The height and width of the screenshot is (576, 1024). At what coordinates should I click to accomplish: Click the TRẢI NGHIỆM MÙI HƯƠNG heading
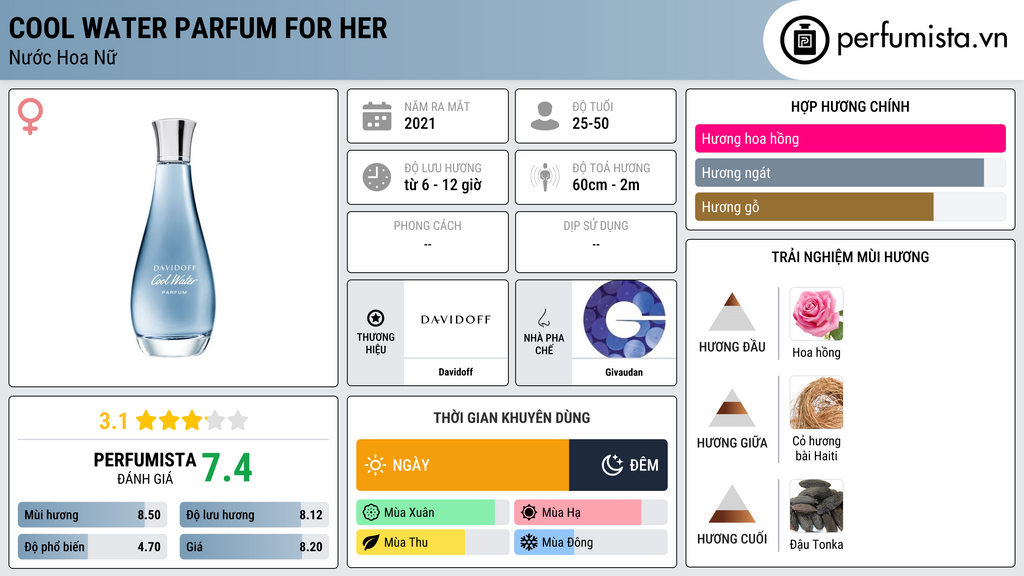[x=850, y=257]
